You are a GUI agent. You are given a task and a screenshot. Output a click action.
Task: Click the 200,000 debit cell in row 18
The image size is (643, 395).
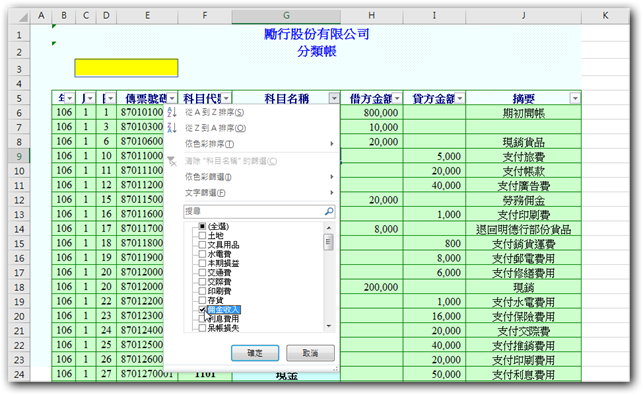tap(372, 287)
